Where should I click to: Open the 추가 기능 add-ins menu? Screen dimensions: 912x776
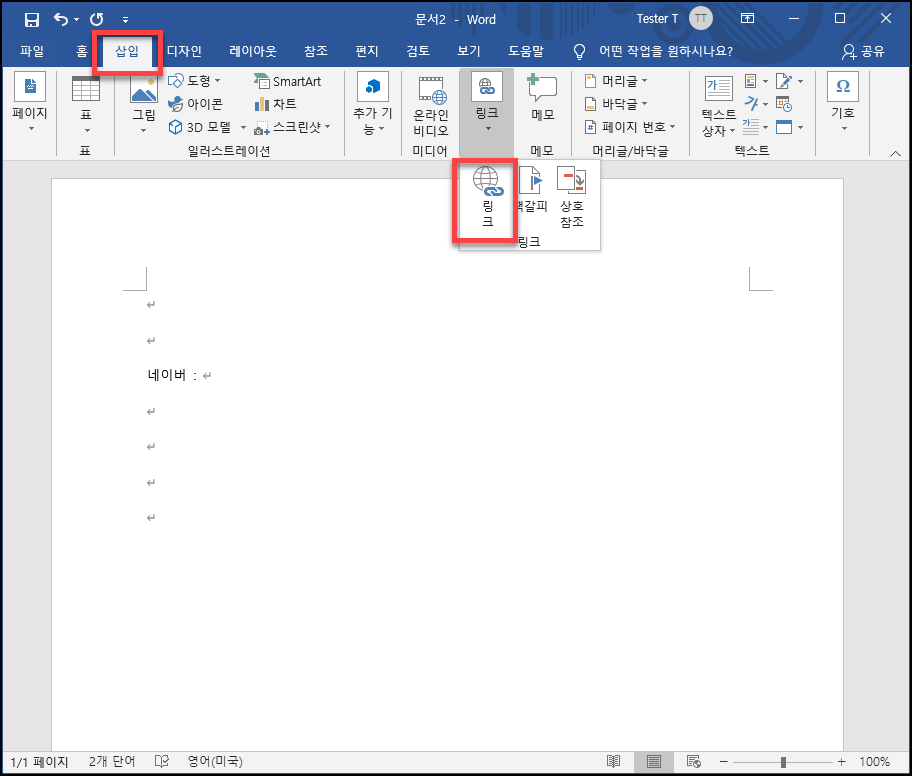[372, 104]
